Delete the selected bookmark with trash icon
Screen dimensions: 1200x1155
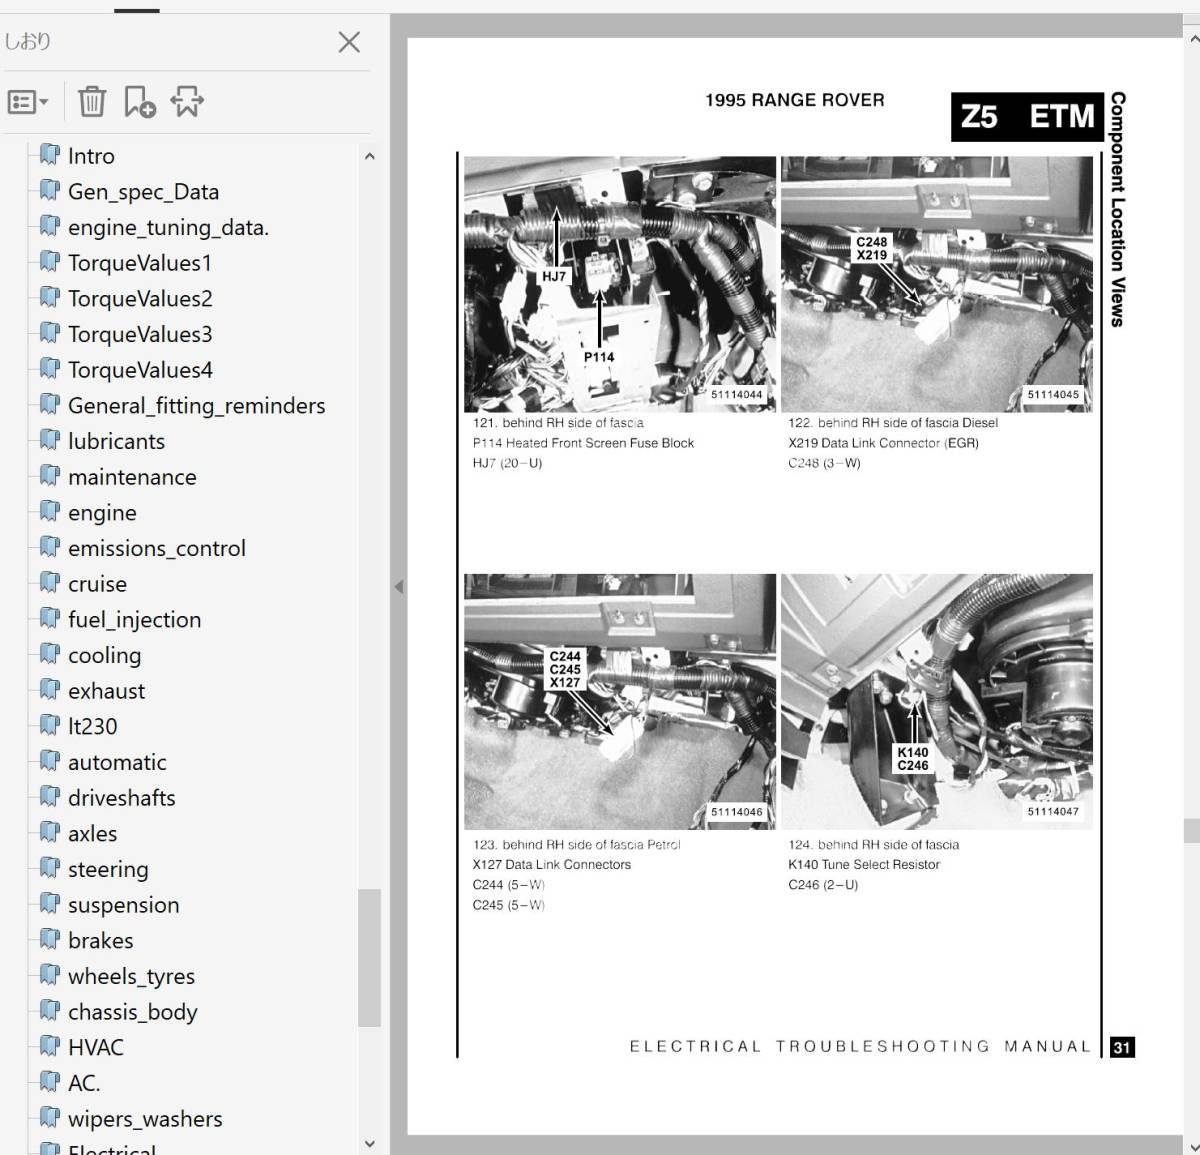click(x=92, y=101)
